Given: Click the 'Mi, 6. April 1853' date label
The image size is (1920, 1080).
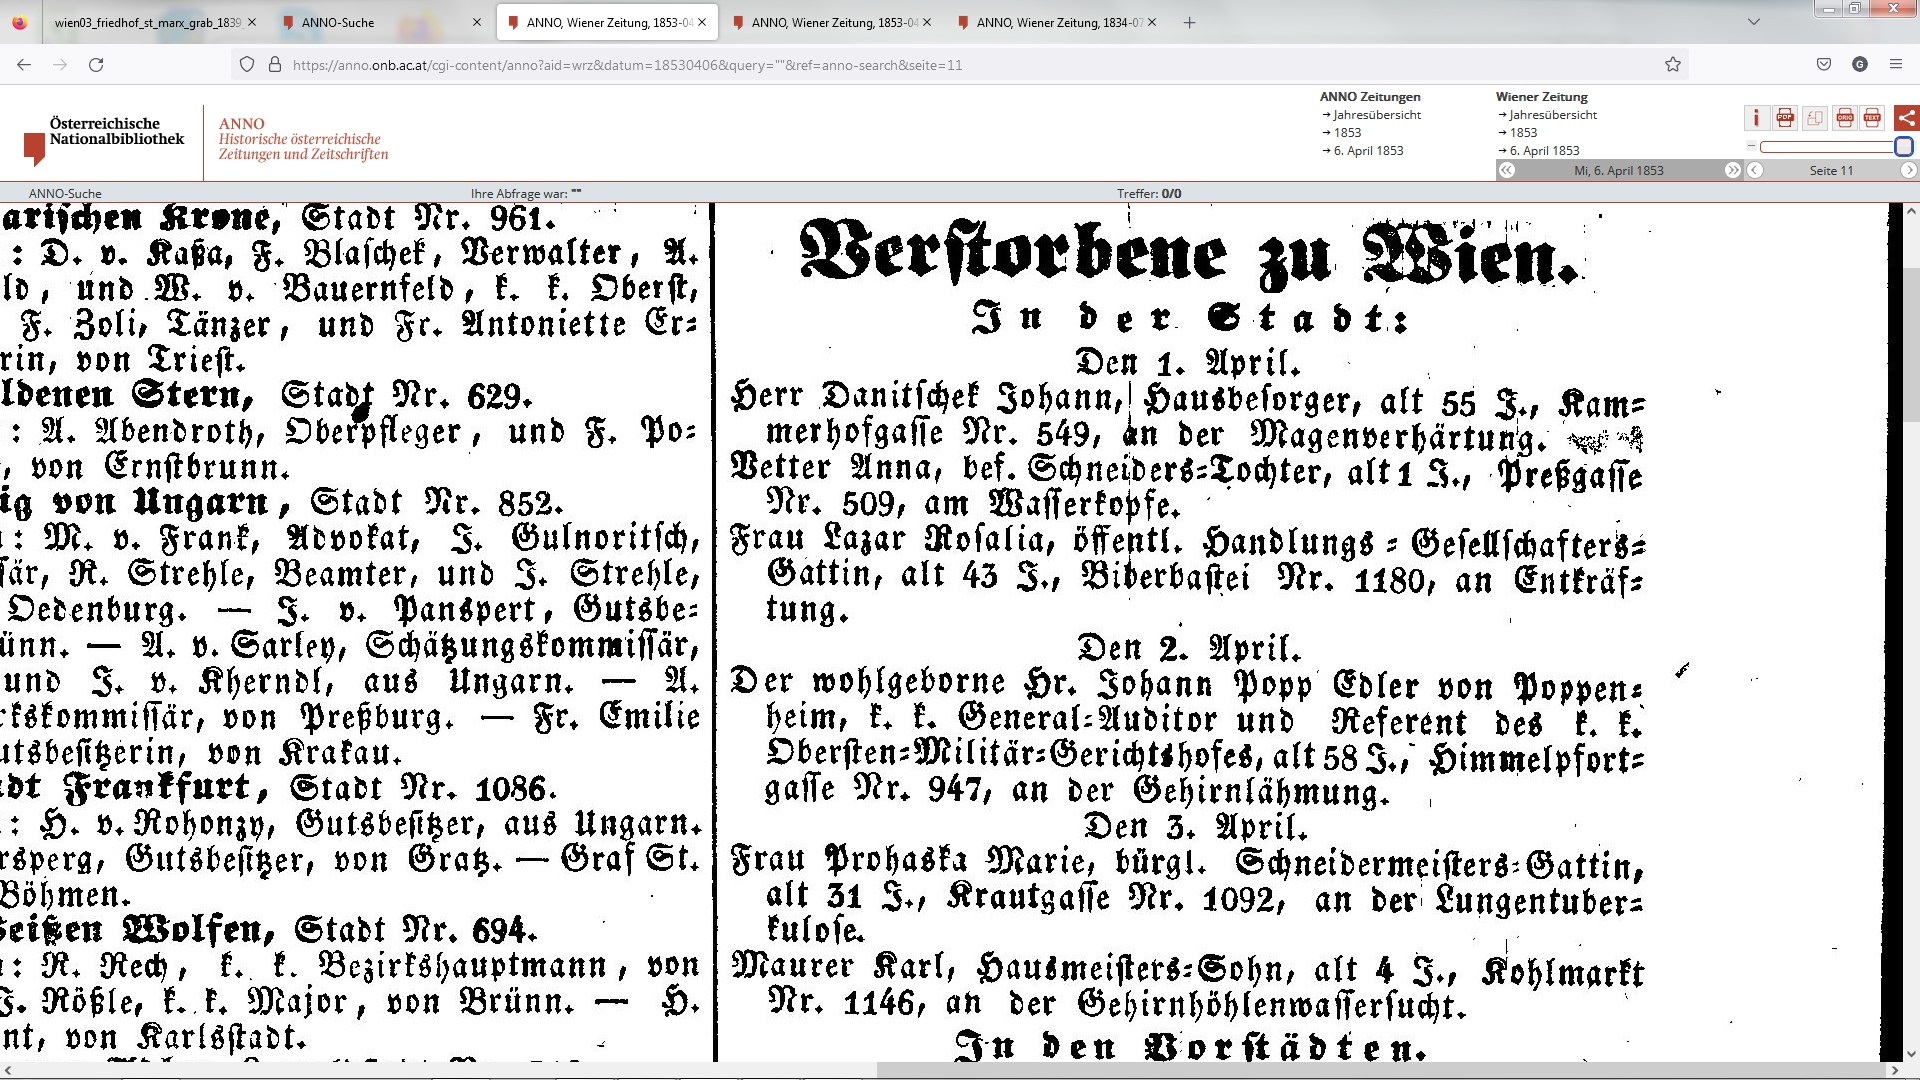Looking at the screenshot, I should pos(1619,170).
